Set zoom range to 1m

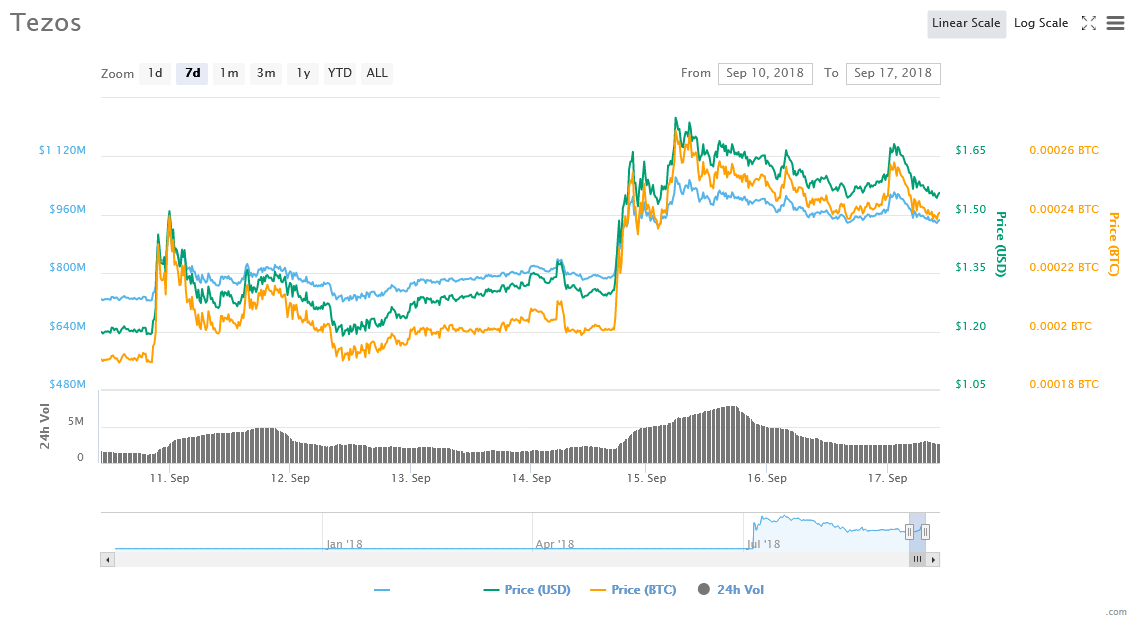coord(229,73)
